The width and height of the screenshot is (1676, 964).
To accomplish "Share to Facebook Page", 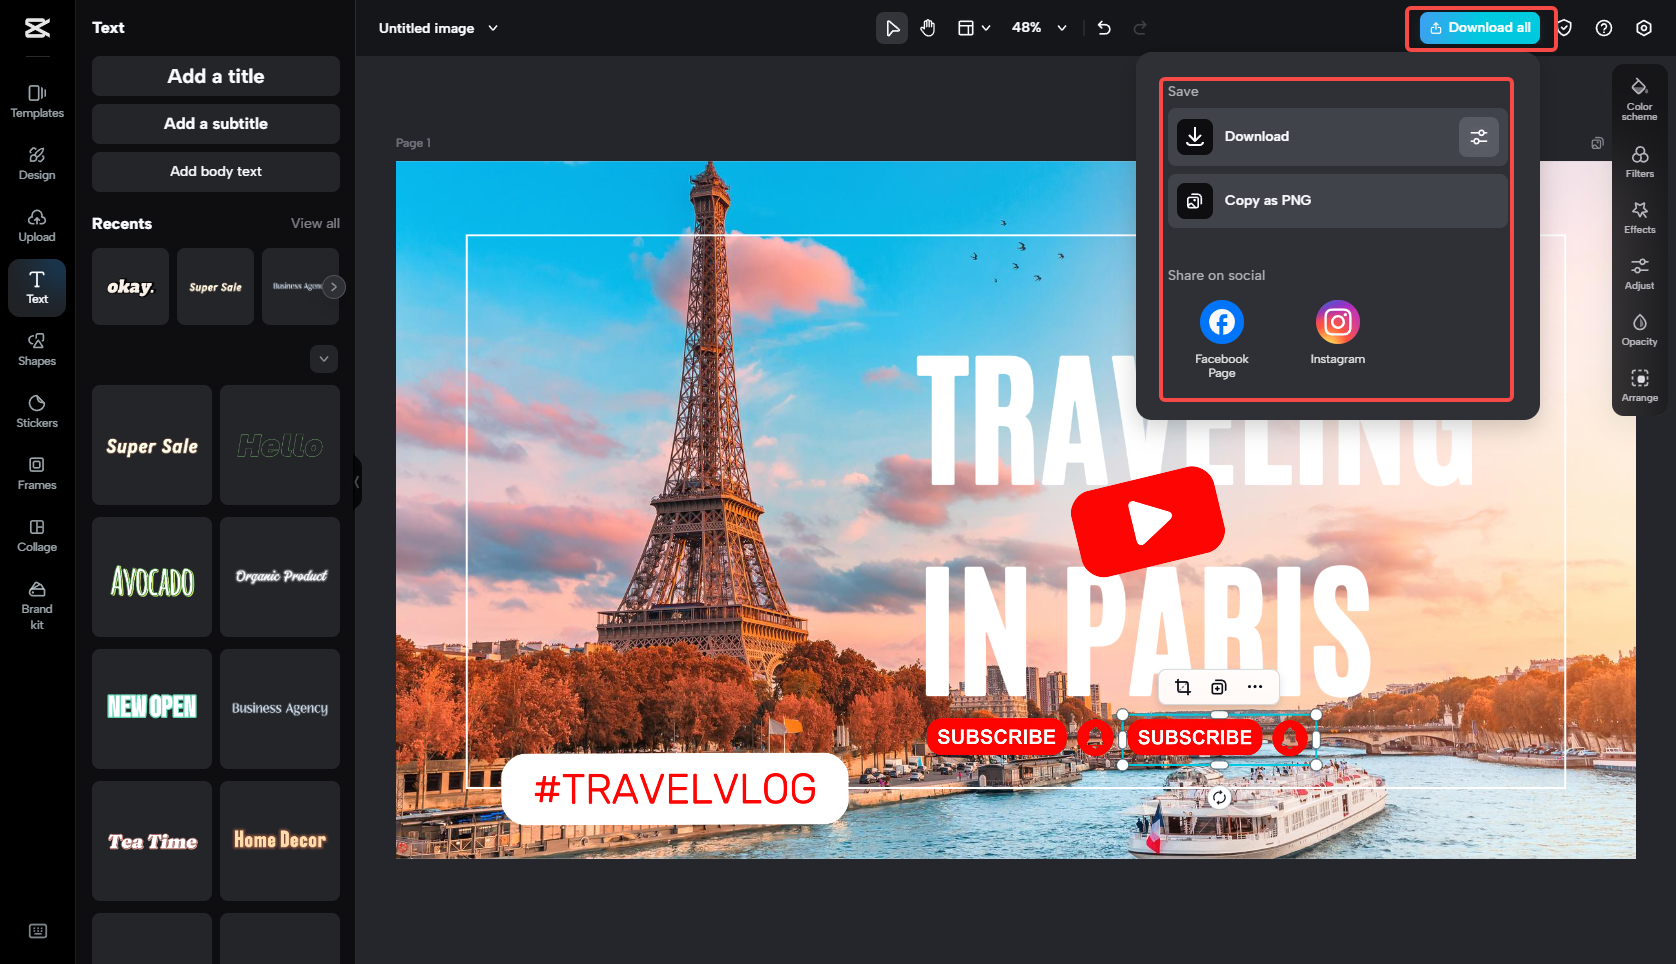I will click(x=1222, y=339).
